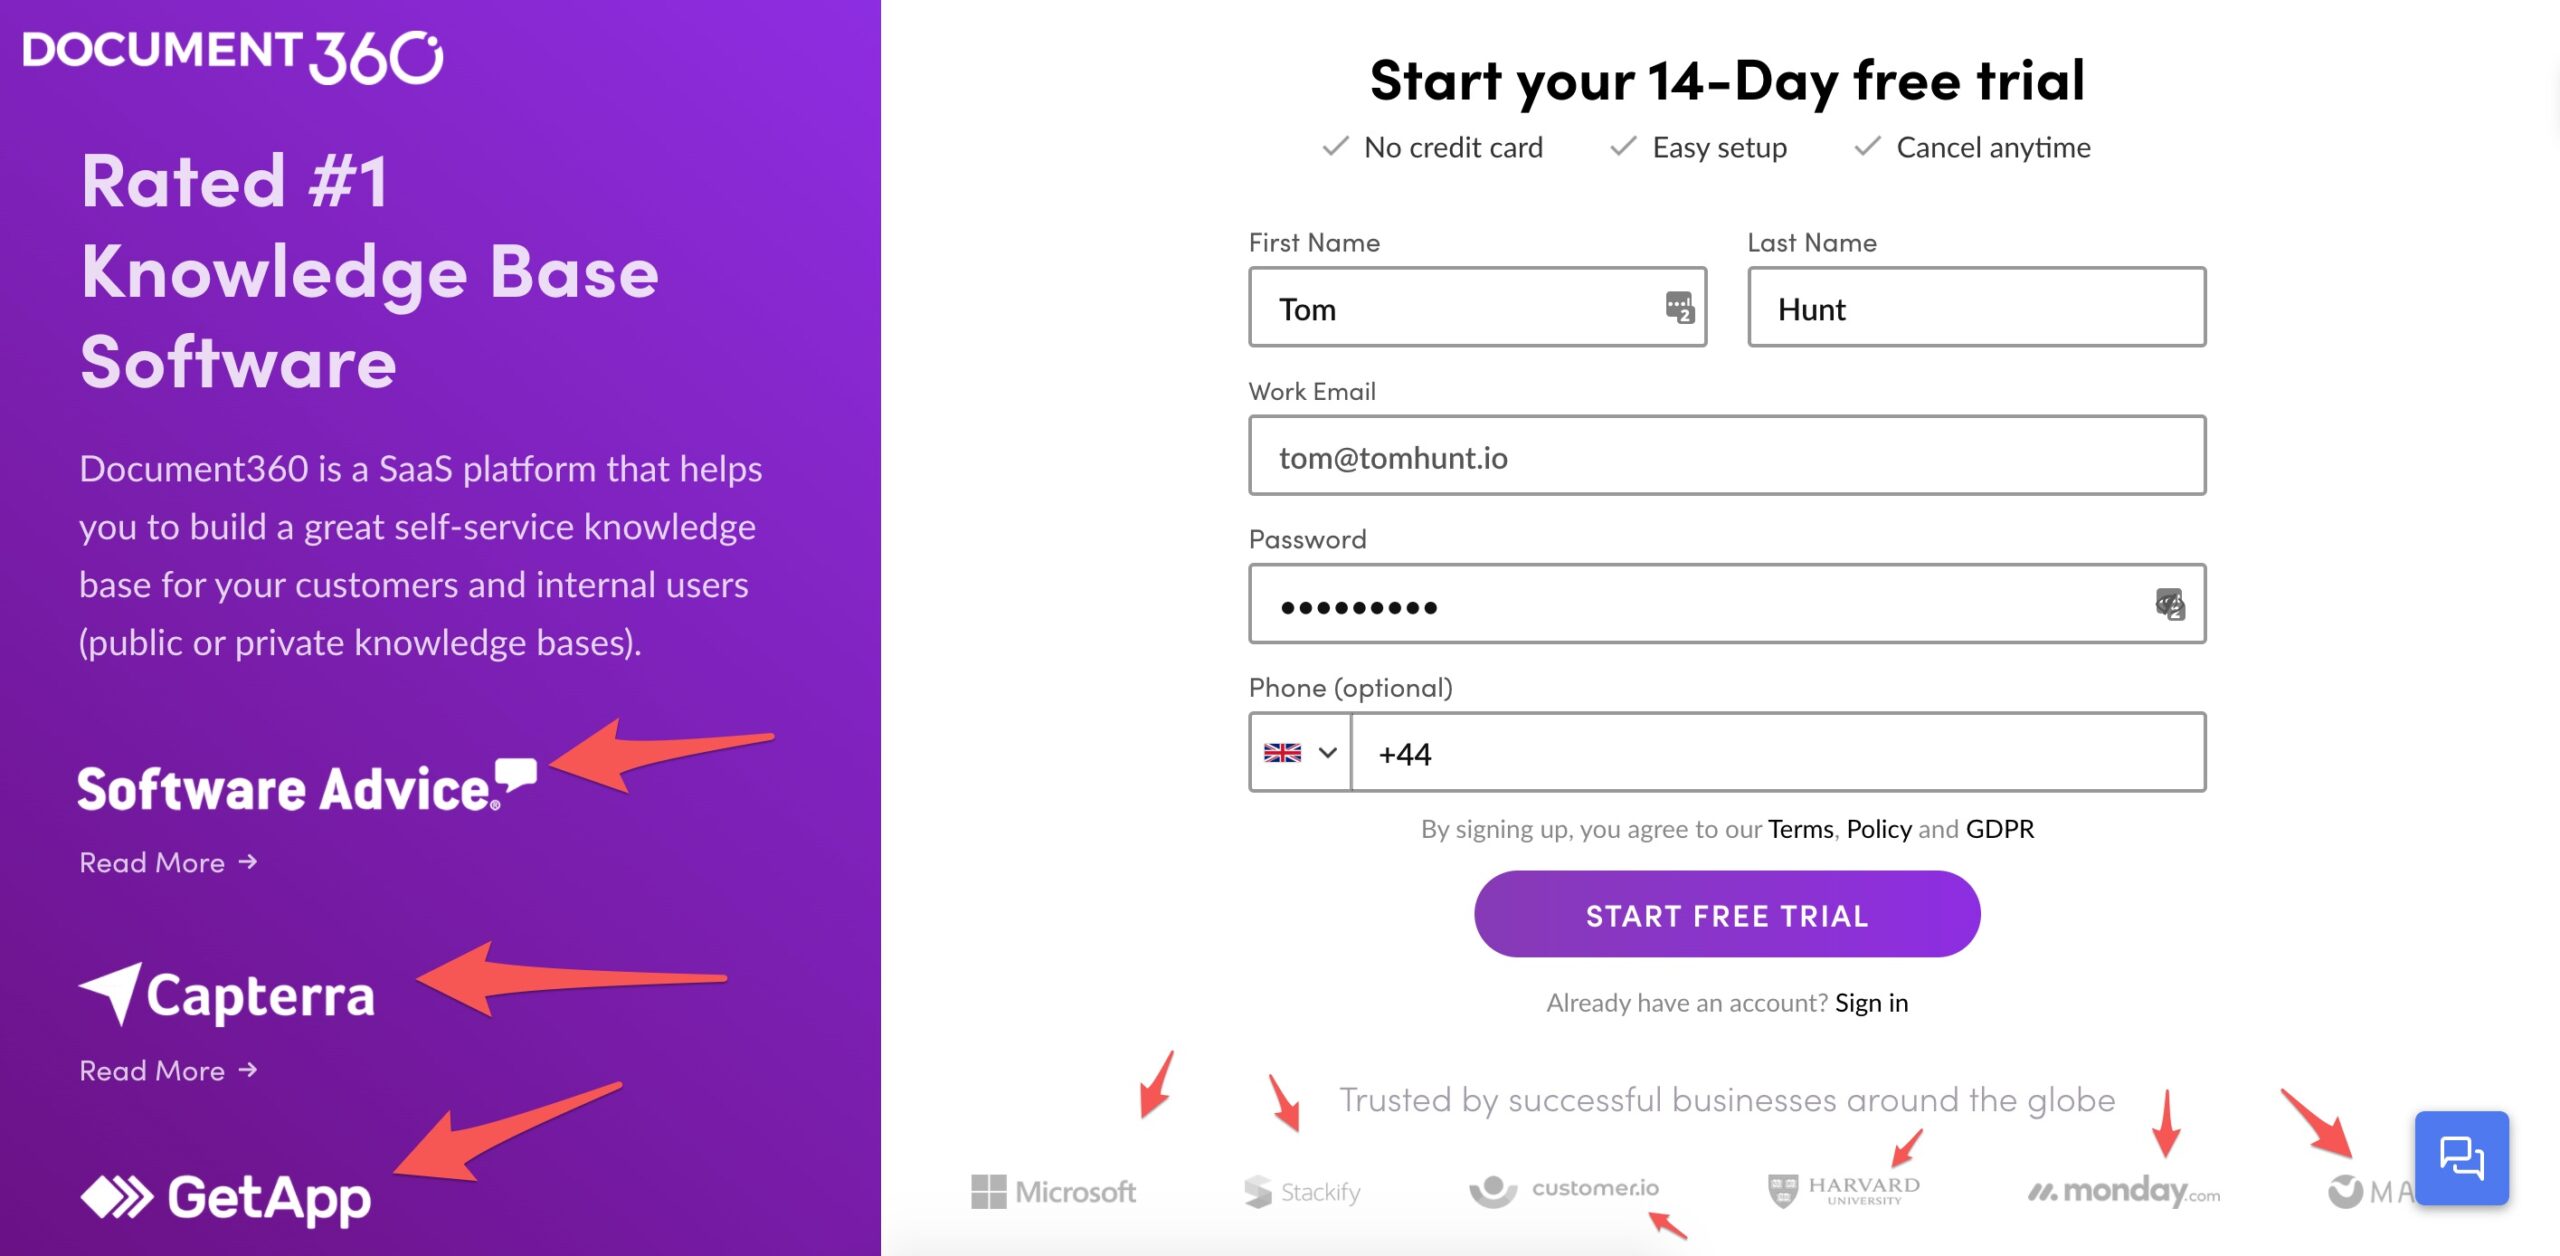
Task: Click the Stackify logo
Action: point(1302,1191)
